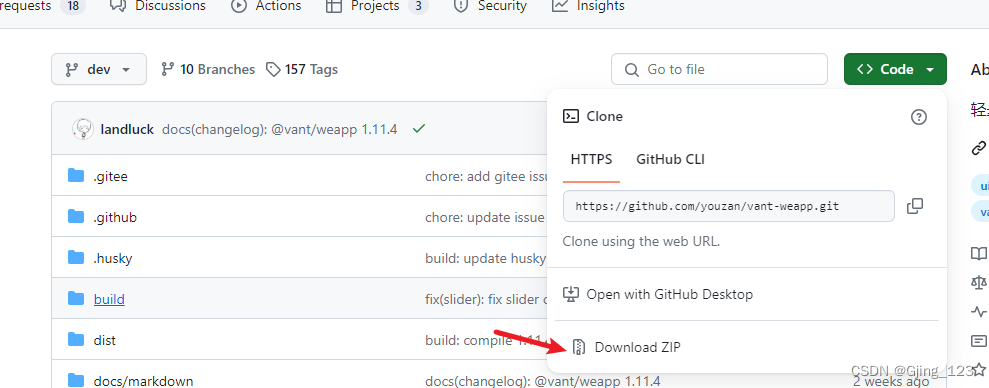Open the .husky 'build: update husky' commit message
The height and width of the screenshot is (388, 989).
(486, 258)
